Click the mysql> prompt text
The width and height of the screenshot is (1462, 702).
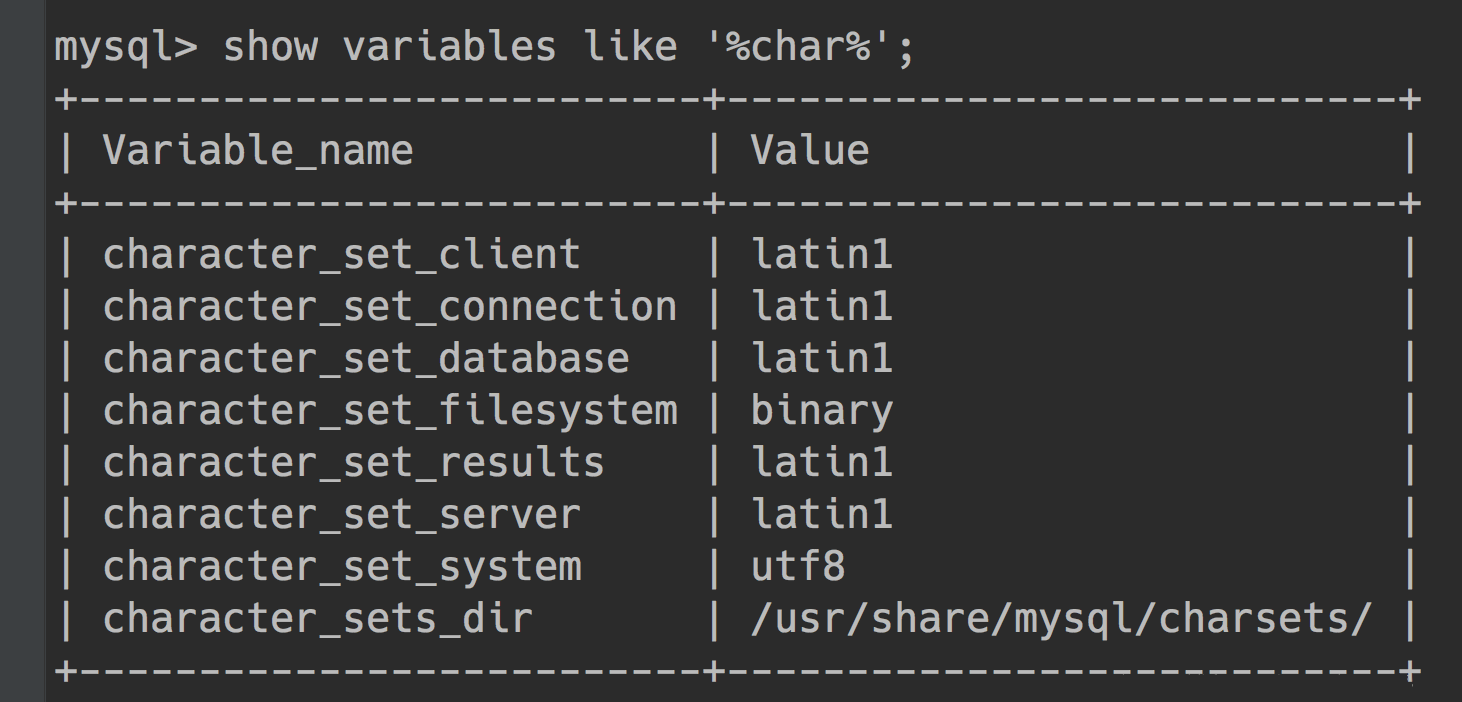126,48
